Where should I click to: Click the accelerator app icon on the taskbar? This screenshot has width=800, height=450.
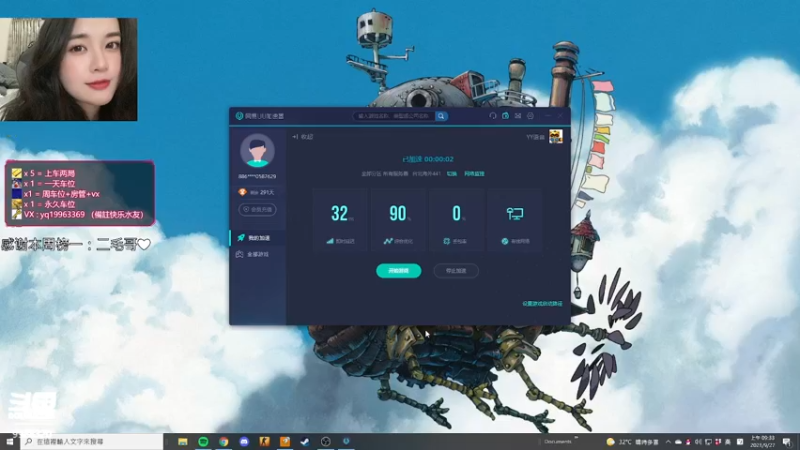[346, 441]
